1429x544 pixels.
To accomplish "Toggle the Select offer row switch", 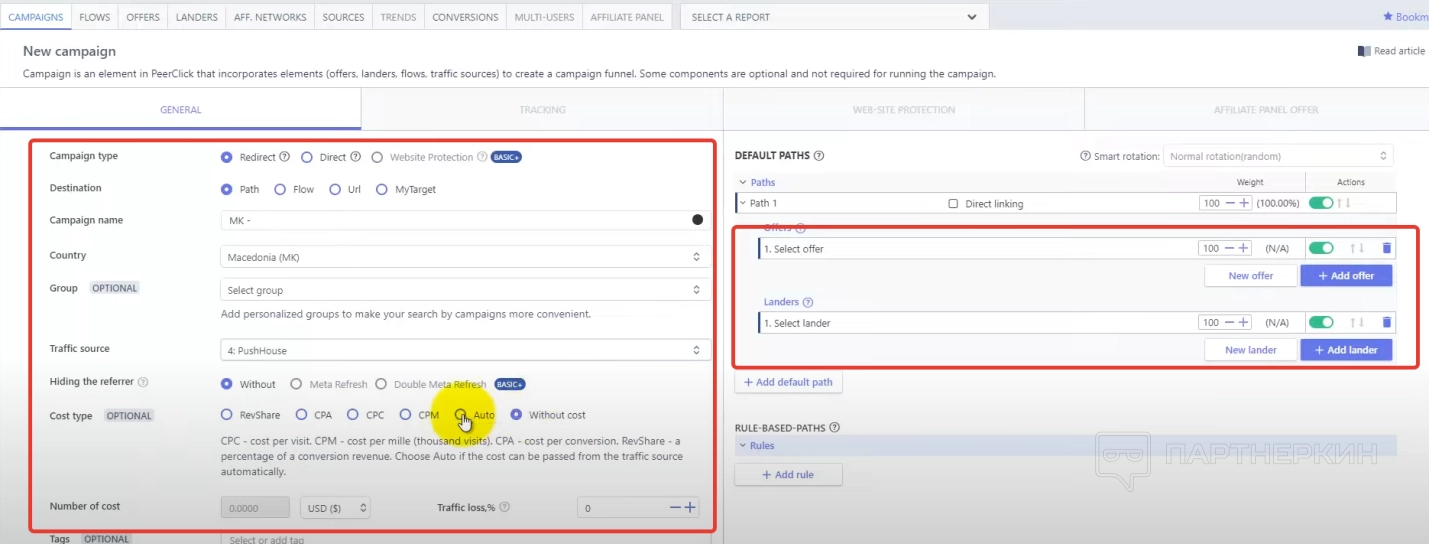I will tap(1321, 248).
